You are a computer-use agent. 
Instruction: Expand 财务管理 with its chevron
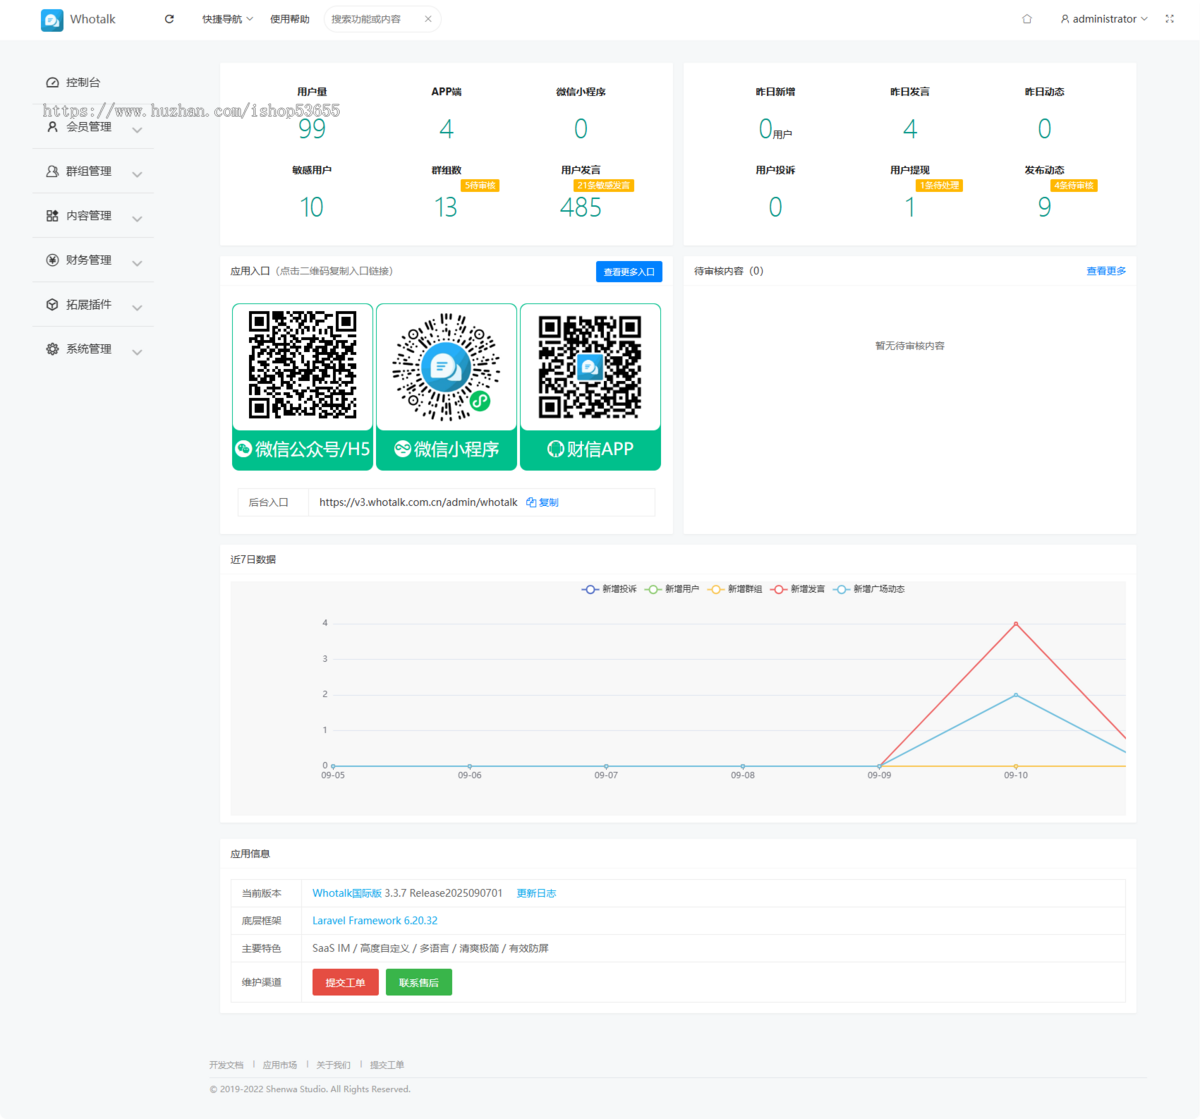click(x=137, y=263)
